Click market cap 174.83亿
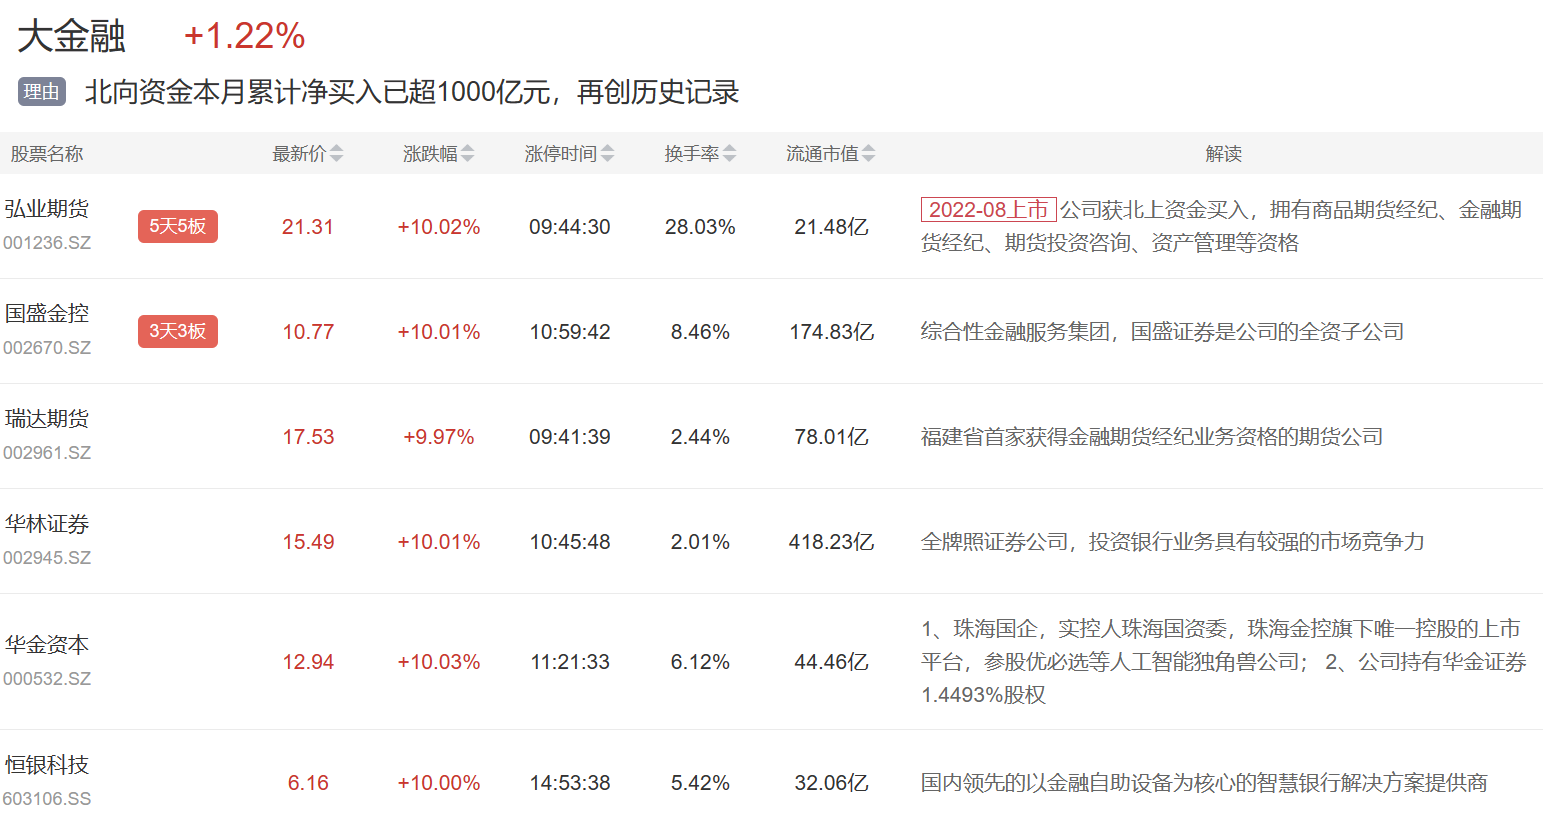Image resolution: width=1543 pixels, height=829 pixels. tap(831, 332)
